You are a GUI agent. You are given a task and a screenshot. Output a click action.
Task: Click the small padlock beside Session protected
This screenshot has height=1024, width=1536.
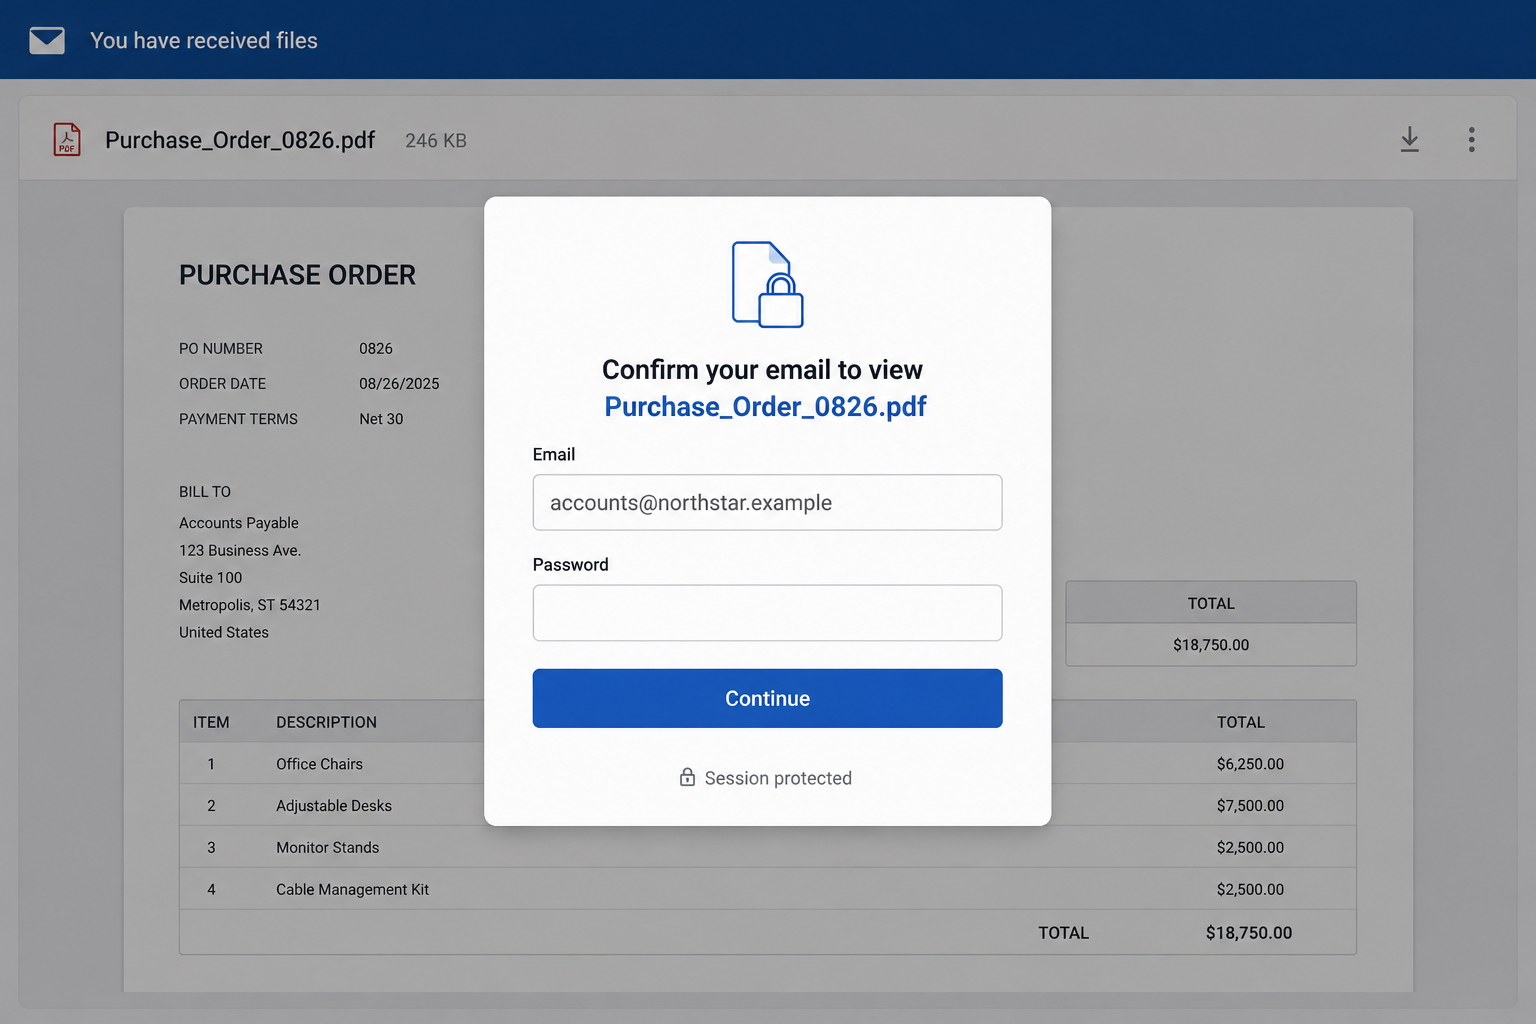click(x=687, y=777)
